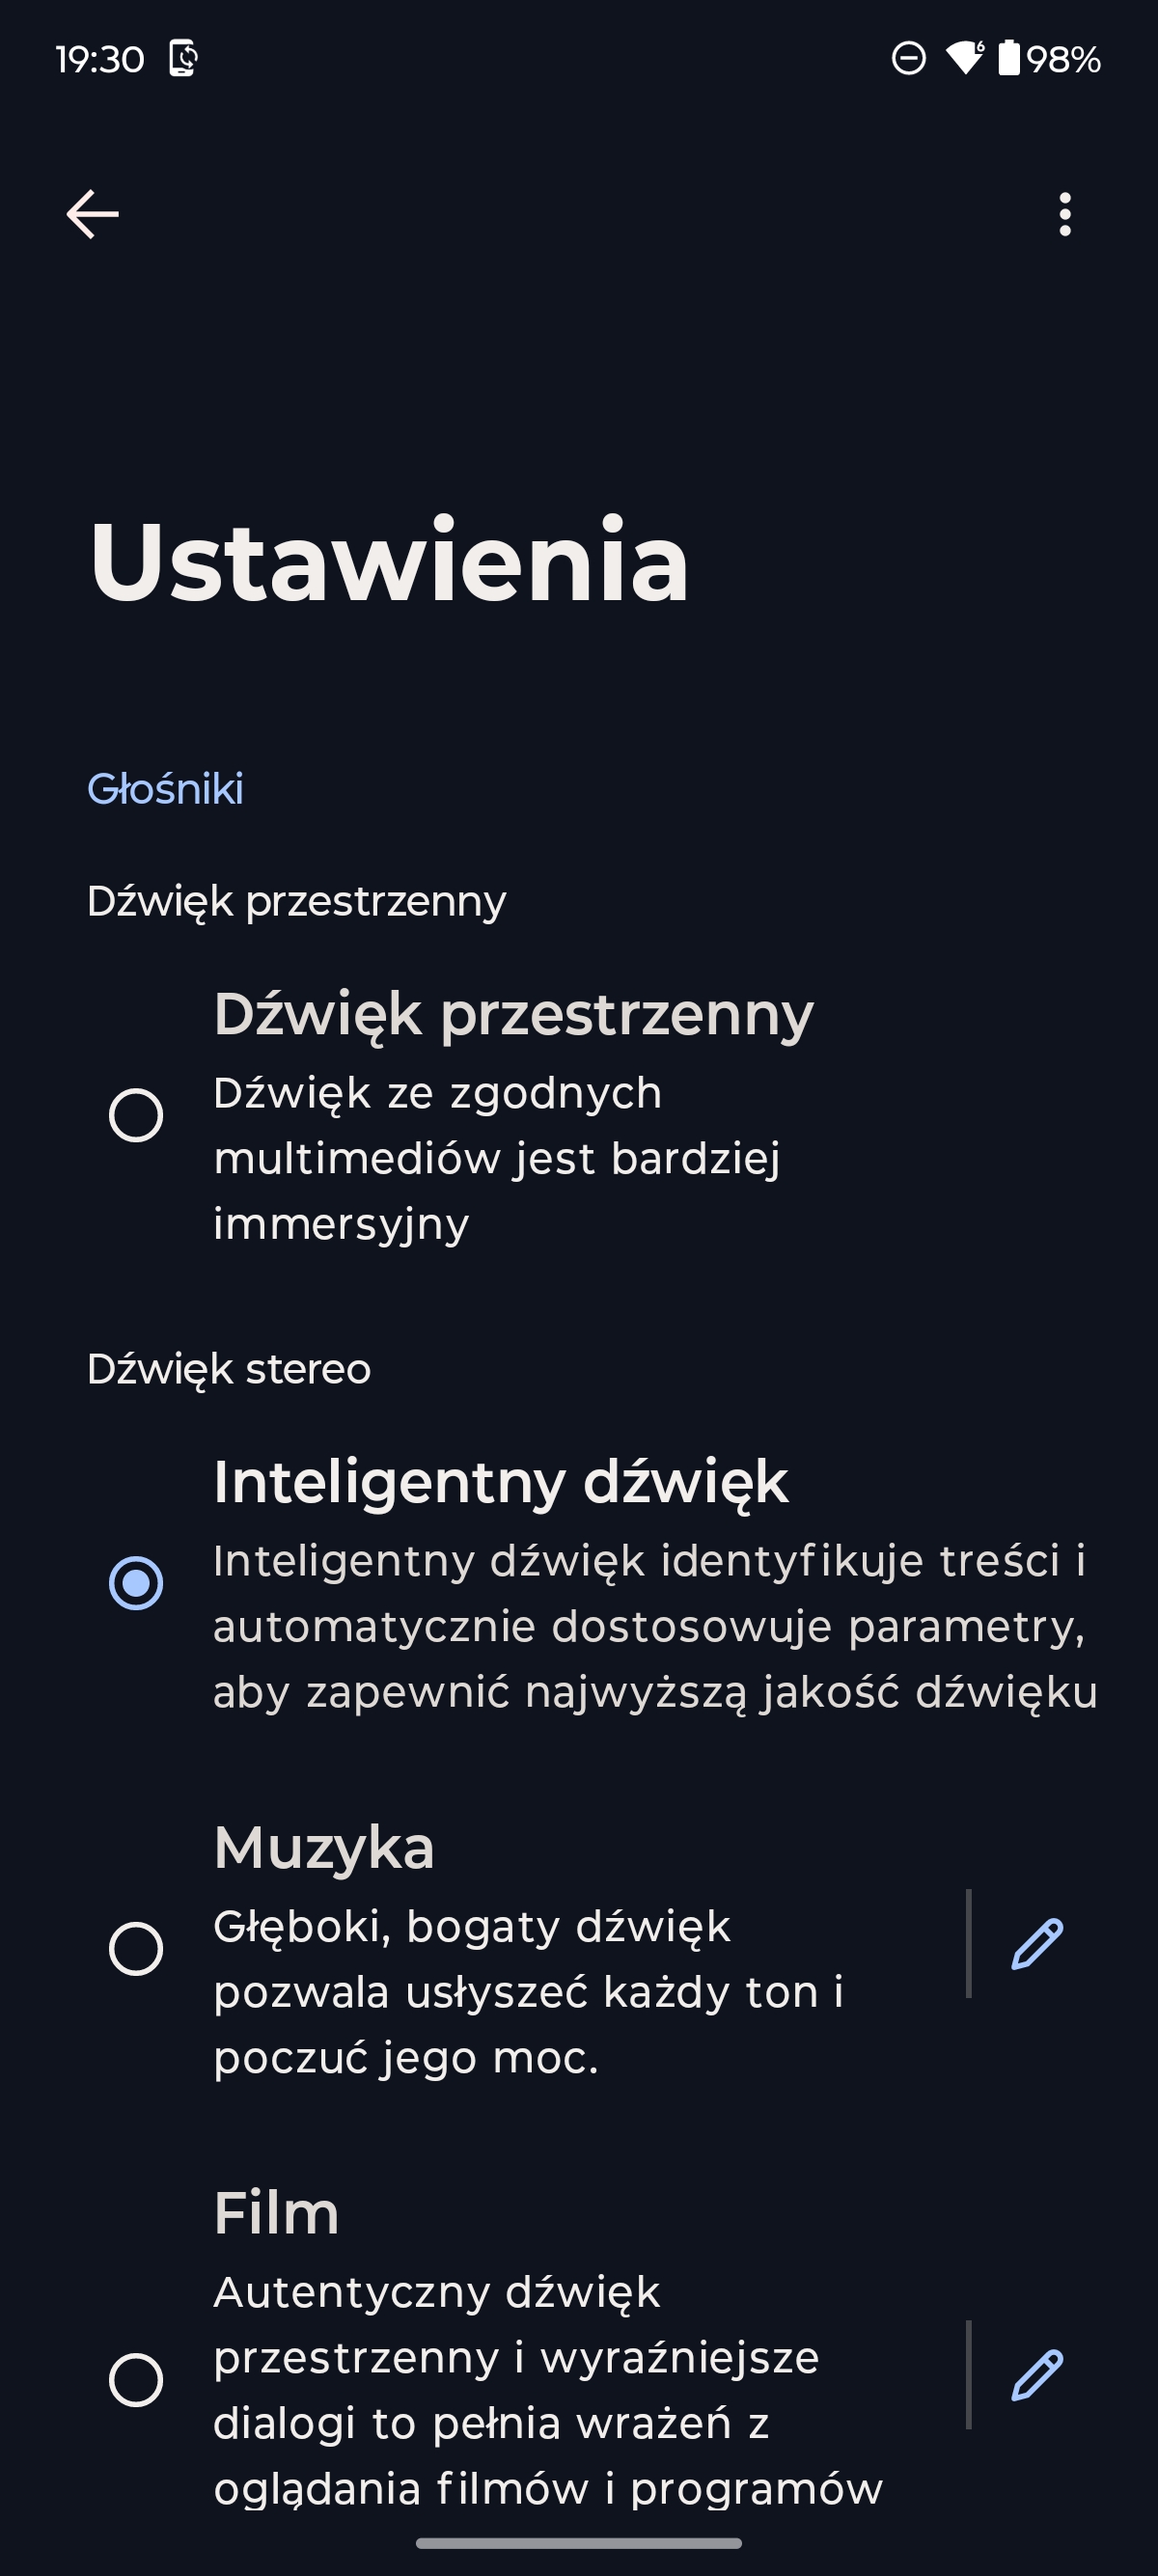Screen dimensions: 1158x2576
Task: Select the Dźwięk przestrzenny radio button
Action: [136, 1115]
